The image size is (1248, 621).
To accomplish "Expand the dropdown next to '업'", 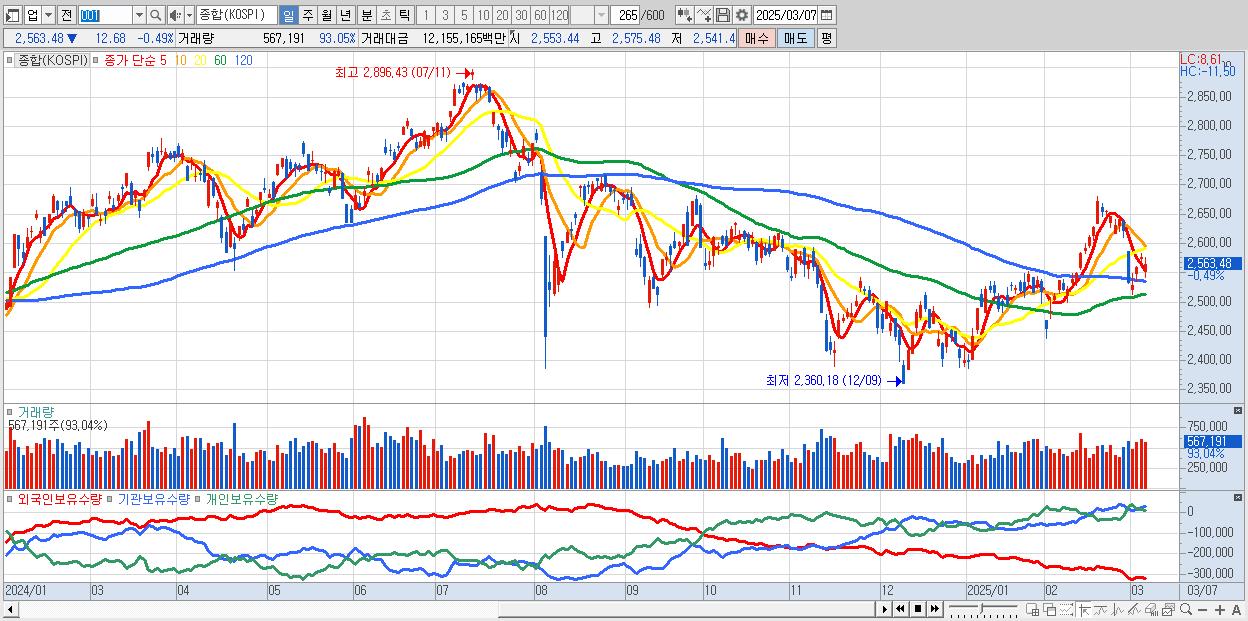I will tap(48, 15).
